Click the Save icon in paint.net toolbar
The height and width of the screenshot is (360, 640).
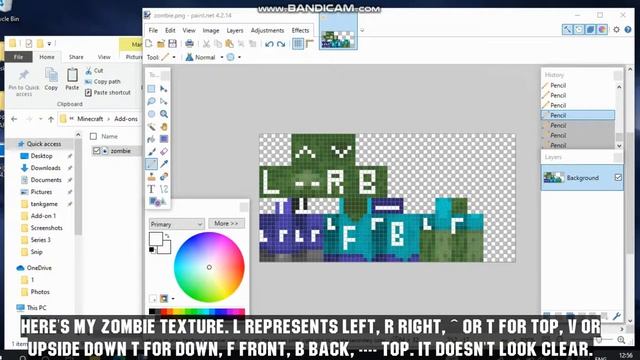coord(173,44)
